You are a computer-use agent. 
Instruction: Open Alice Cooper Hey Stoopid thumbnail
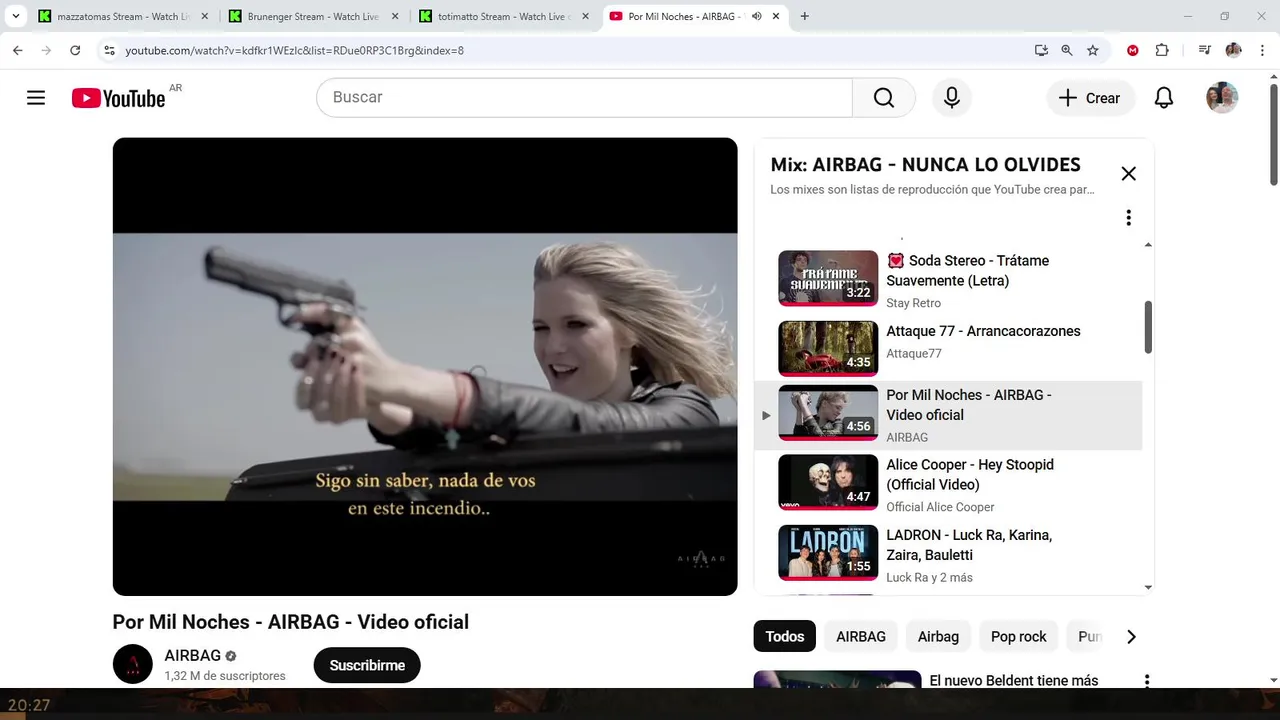[x=828, y=482]
